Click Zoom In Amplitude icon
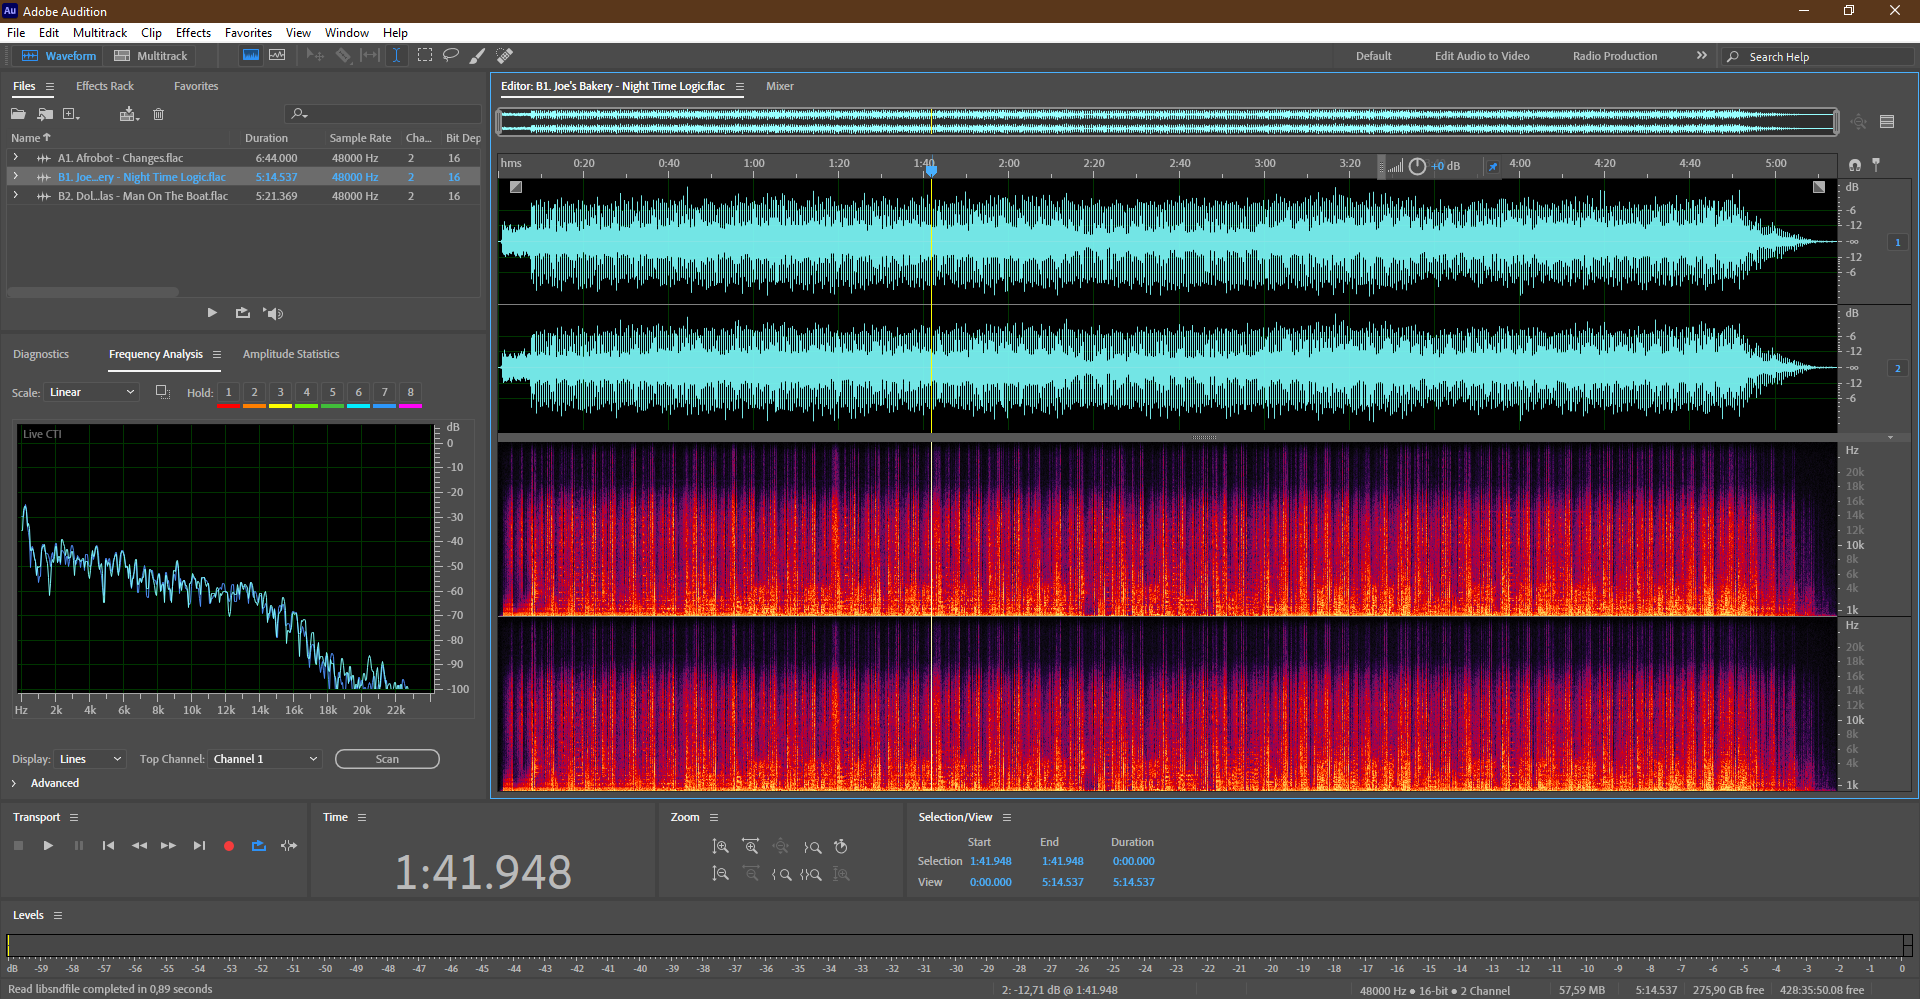Screen dimensions: 1920x999 [x=720, y=847]
